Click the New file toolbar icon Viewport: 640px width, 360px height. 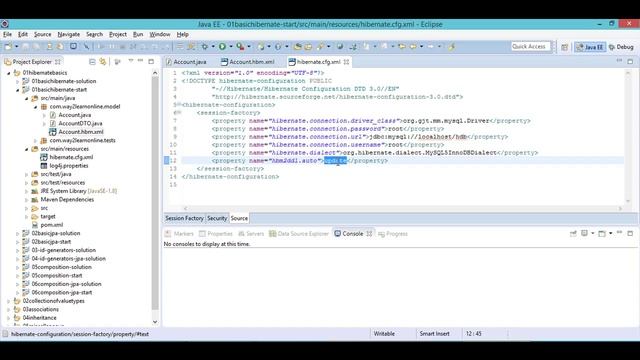(x=8, y=47)
